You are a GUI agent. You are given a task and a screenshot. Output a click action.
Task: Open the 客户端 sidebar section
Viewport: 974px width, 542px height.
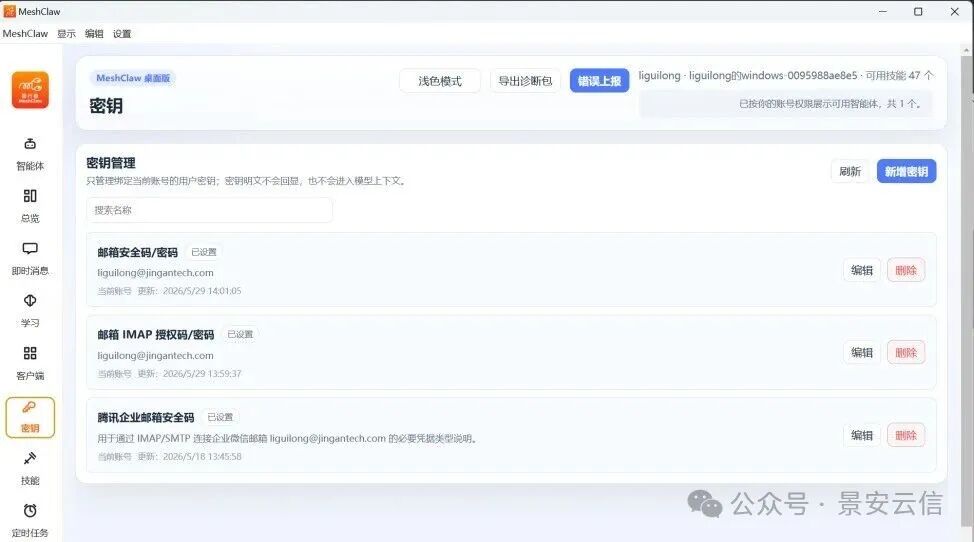pos(30,364)
